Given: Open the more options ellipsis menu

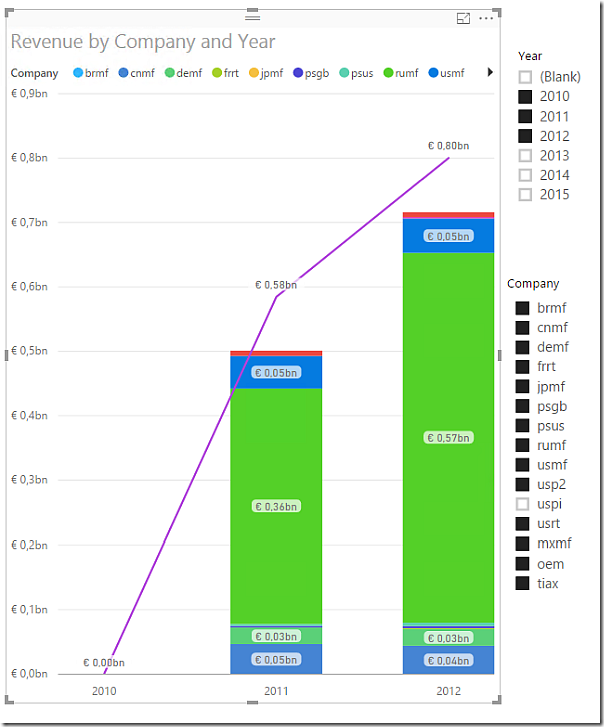Looking at the screenshot, I should [486, 18].
